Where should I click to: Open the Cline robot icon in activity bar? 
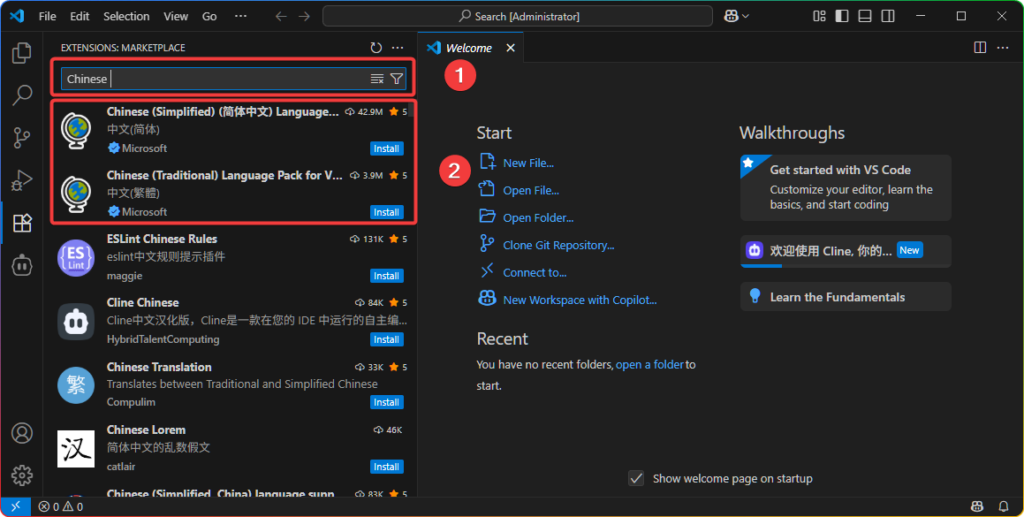[22, 265]
